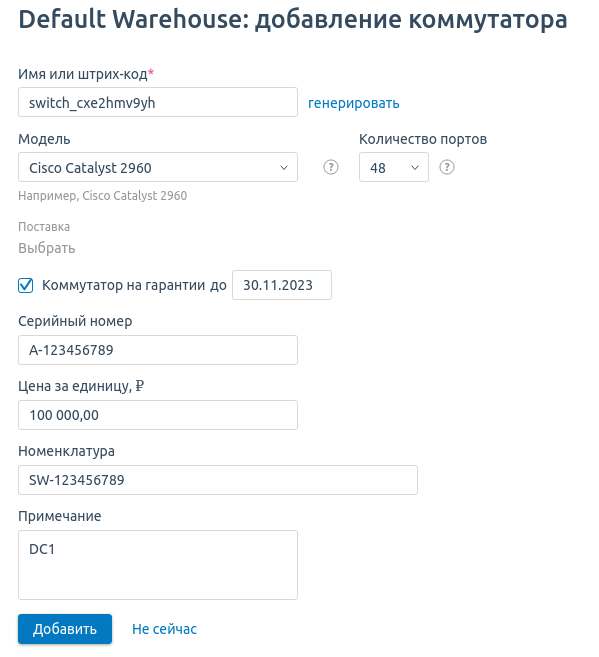Click the Не сейчас link
The height and width of the screenshot is (657, 599).
coord(164,629)
